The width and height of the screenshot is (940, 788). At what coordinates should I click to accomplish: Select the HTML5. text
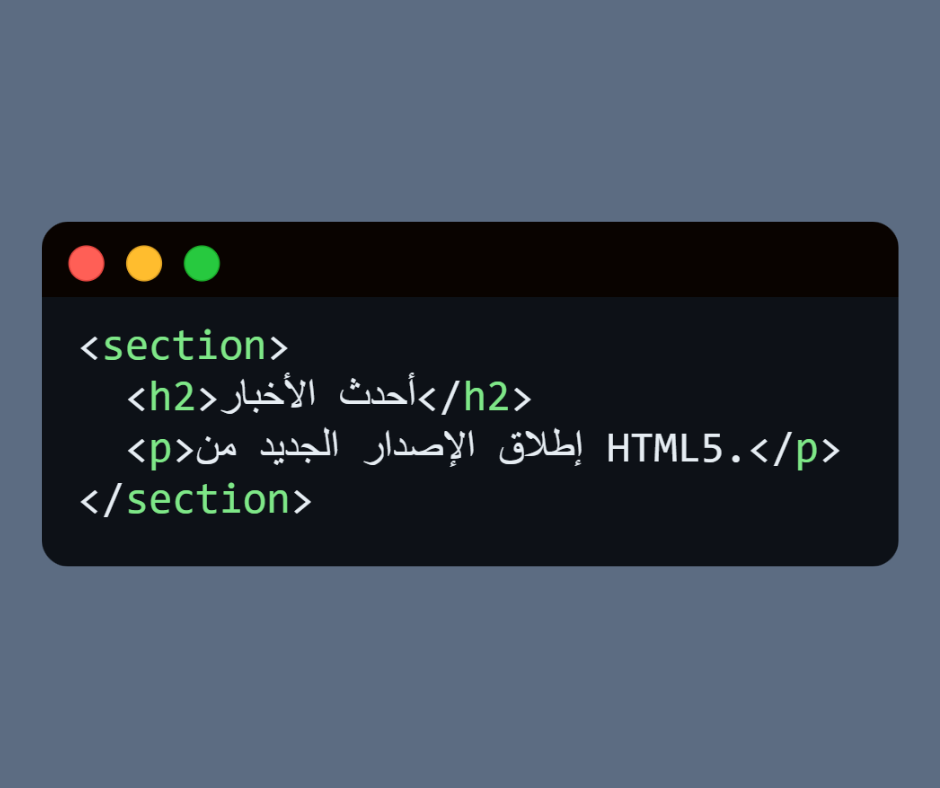(x=677, y=449)
